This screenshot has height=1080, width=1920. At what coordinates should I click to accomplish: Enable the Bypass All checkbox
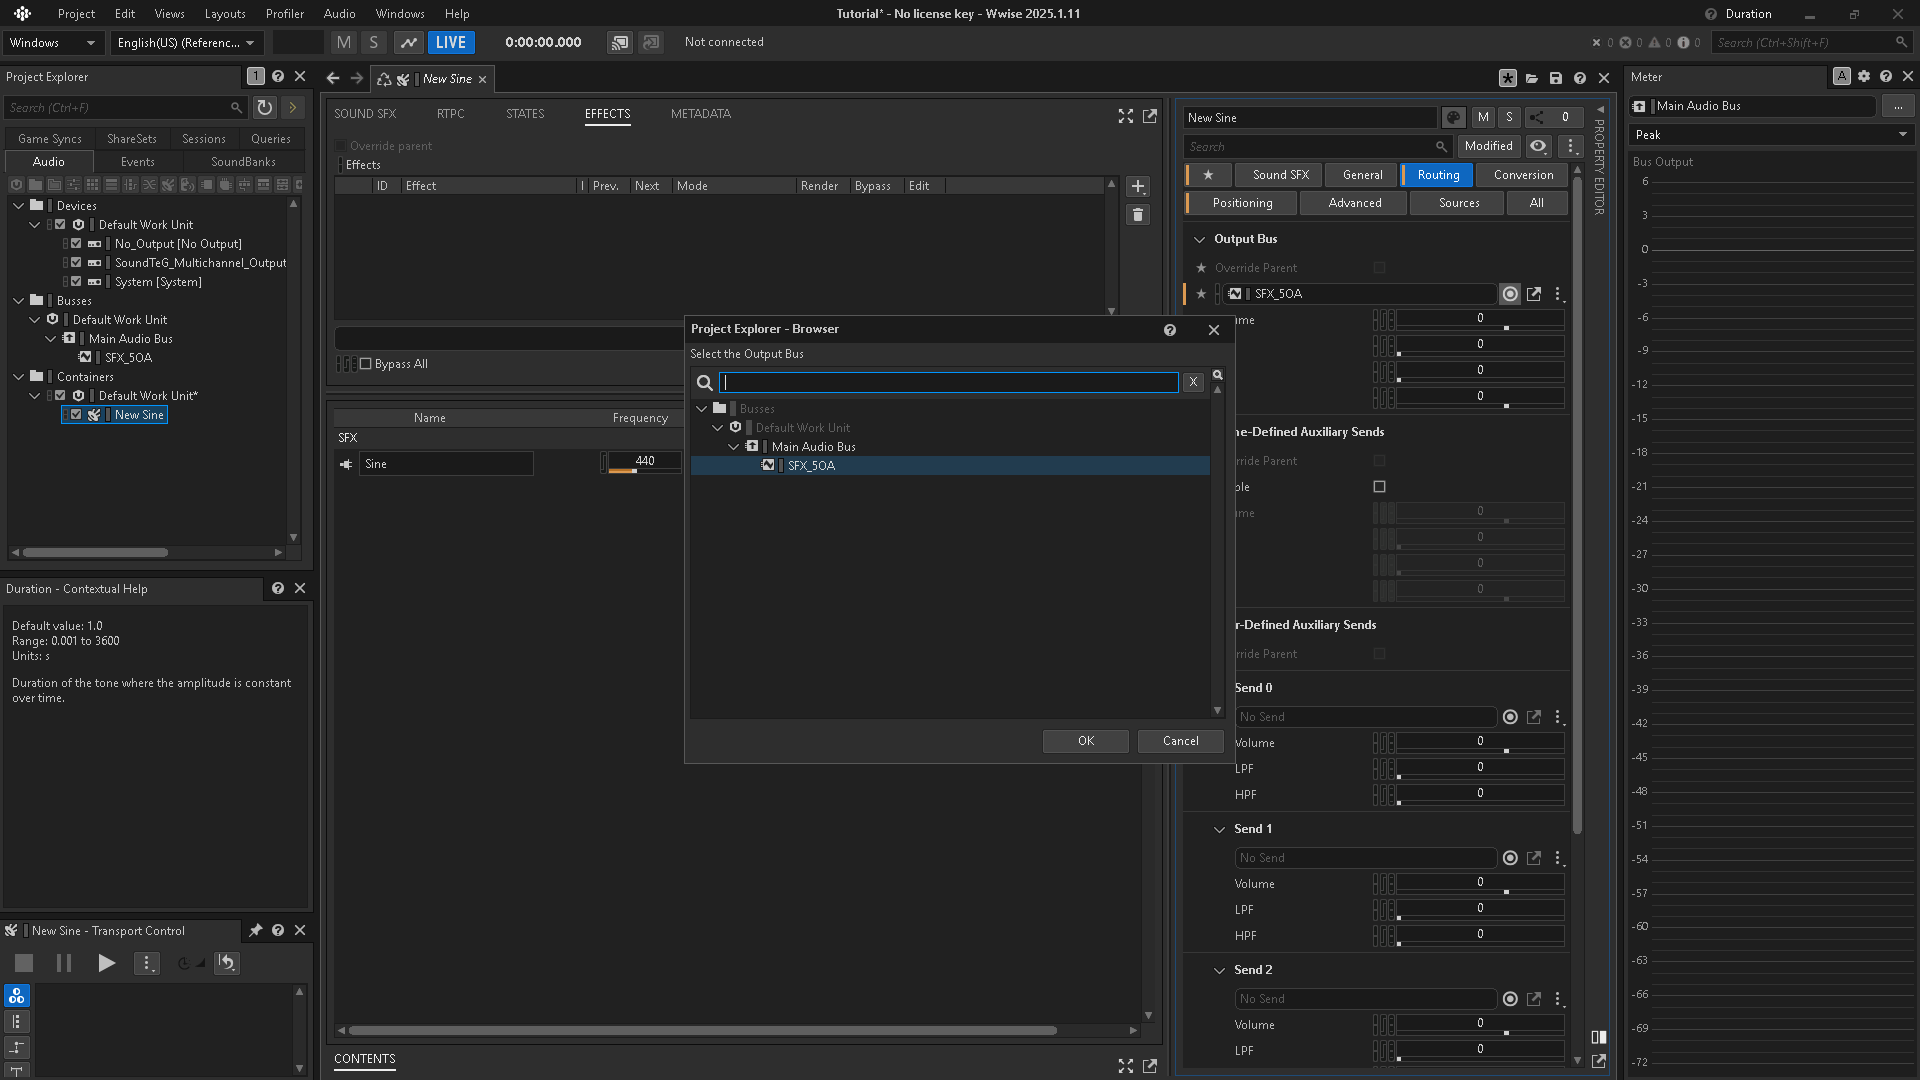(366, 364)
